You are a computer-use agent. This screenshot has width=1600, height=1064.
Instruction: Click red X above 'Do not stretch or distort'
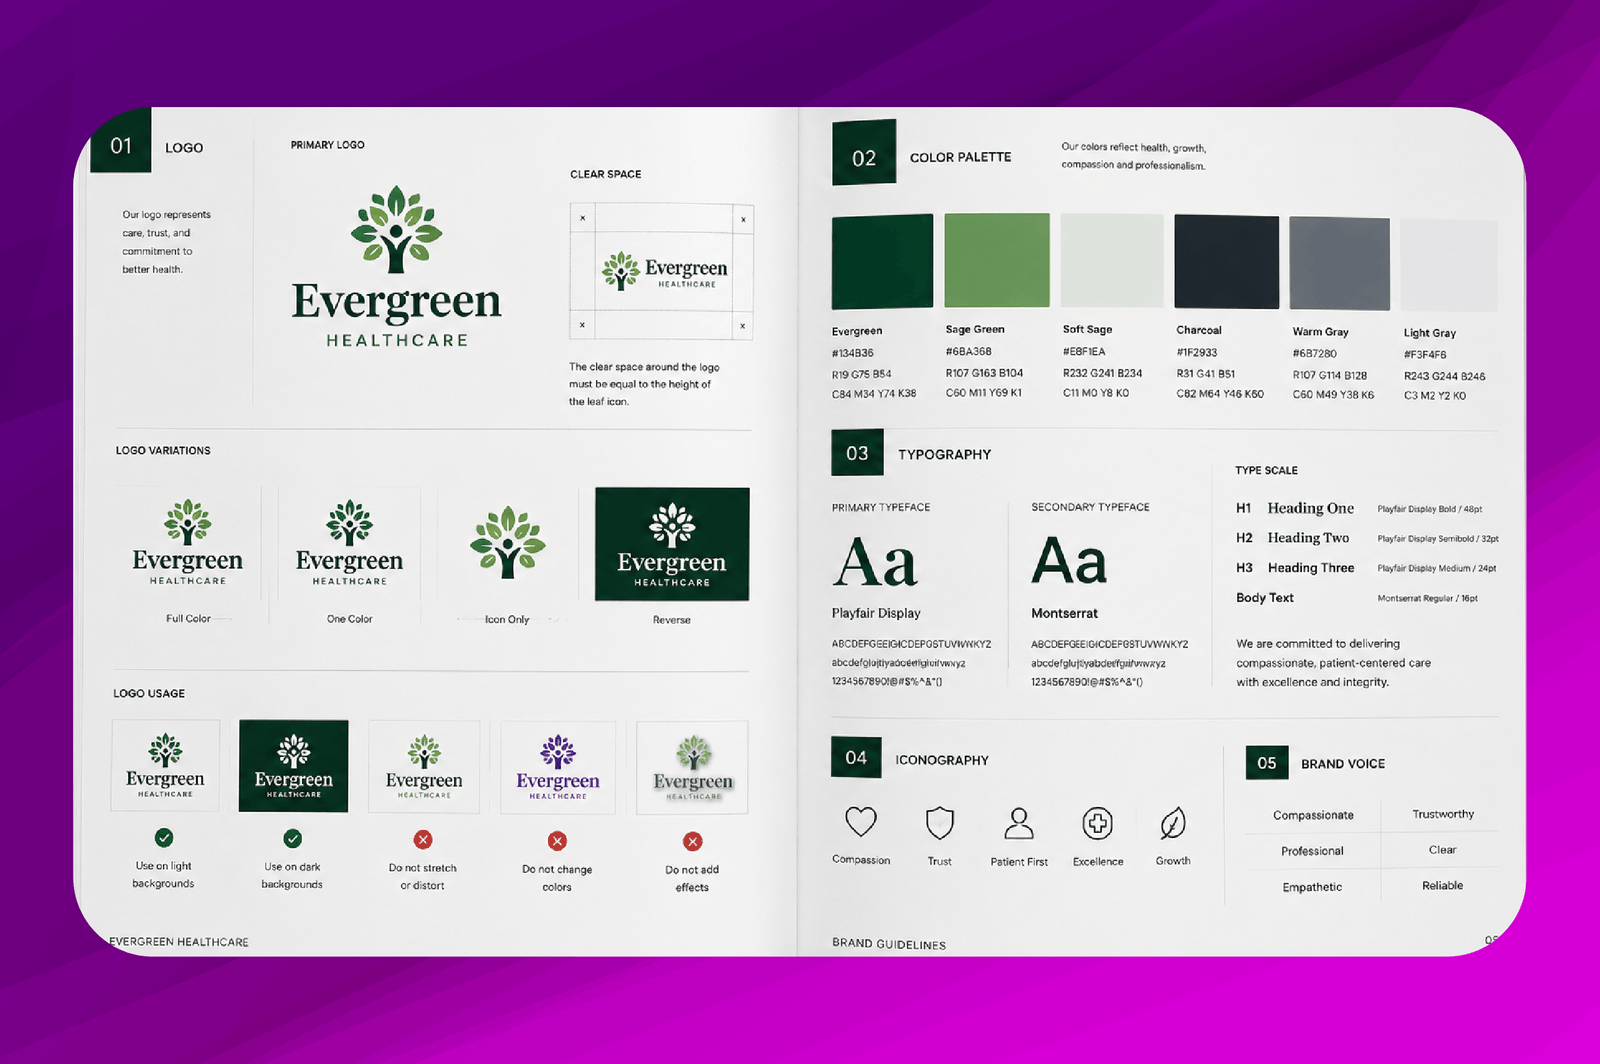tap(423, 840)
